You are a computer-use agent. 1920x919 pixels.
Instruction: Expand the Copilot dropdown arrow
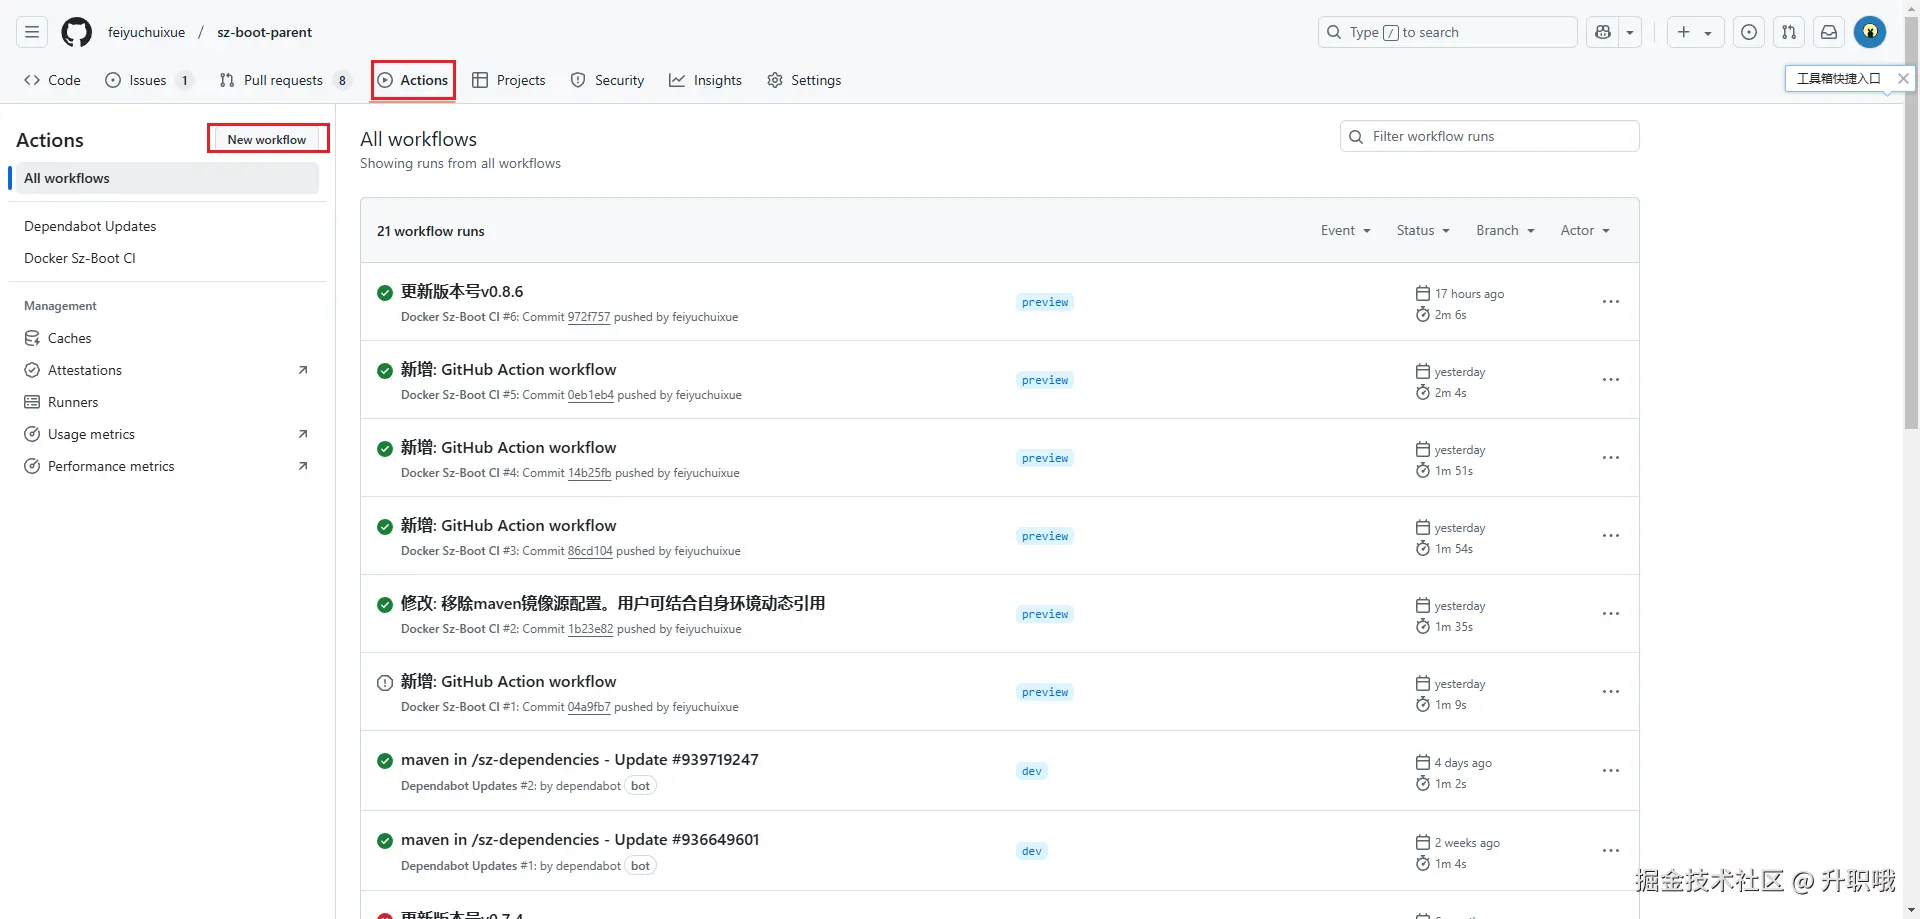[x=1630, y=32]
